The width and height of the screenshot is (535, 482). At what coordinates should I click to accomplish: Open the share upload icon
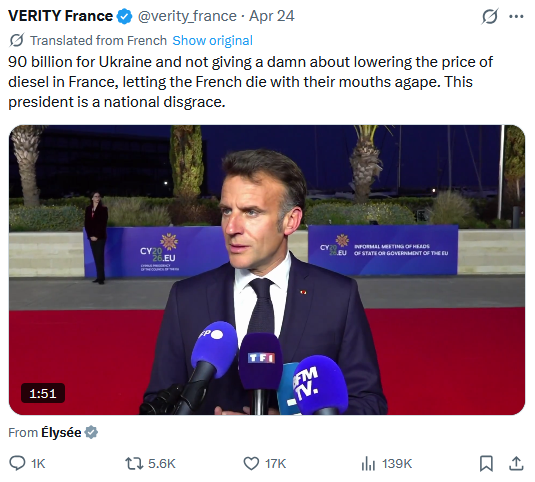(x=517, y=464)
